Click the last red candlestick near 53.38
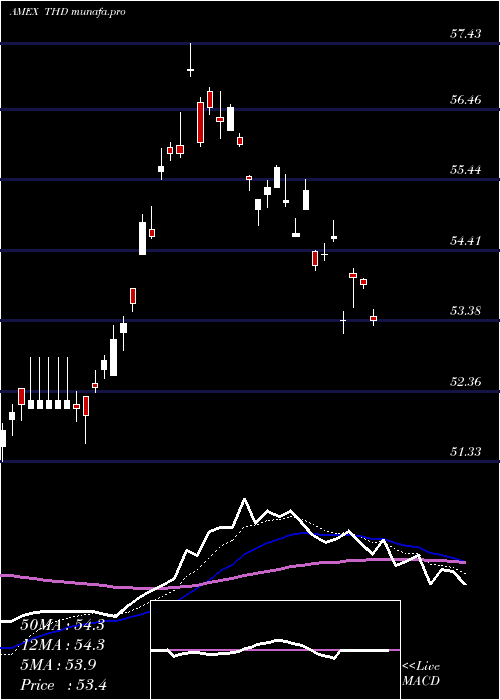Image resolution: width=500 pixels, height=700 pixels. (x=373, y=318)
